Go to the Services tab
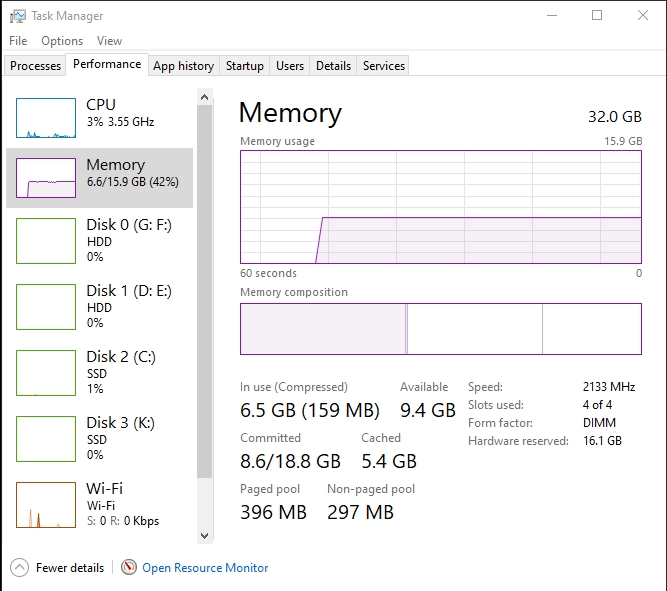667x591 pixels. point(384,66)
